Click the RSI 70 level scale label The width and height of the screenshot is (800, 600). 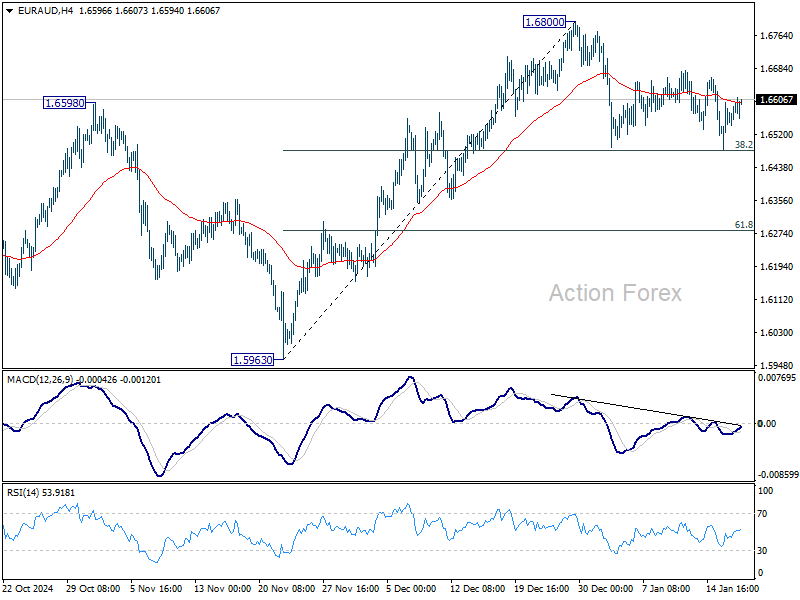tap(762, 514)
